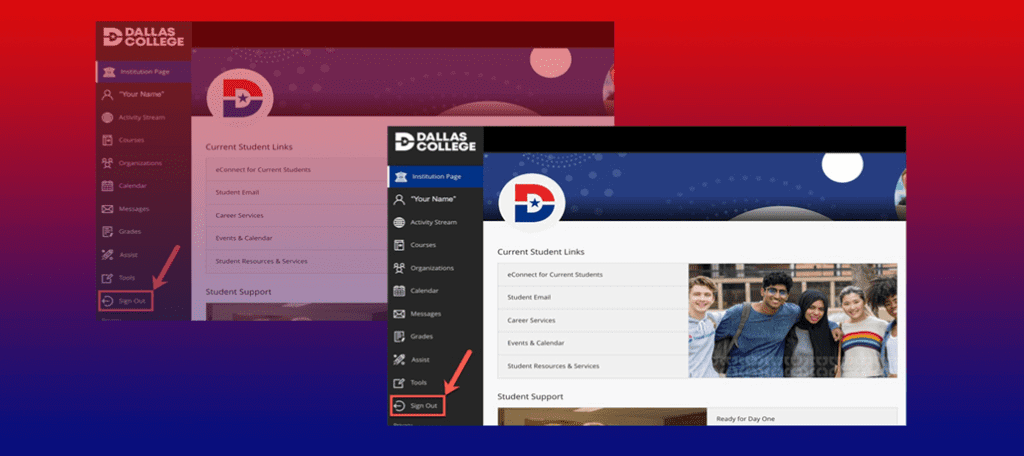Click the Institution Page icon in front window

pyautogui.click(x=400, y=176)
